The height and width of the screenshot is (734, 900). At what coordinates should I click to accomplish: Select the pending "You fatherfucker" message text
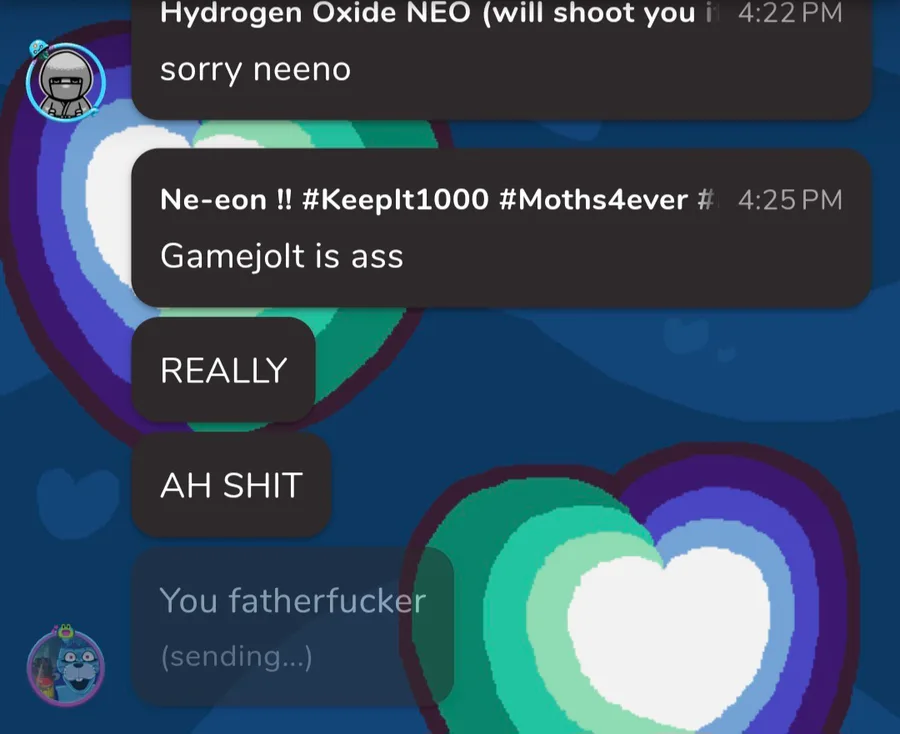293,600
